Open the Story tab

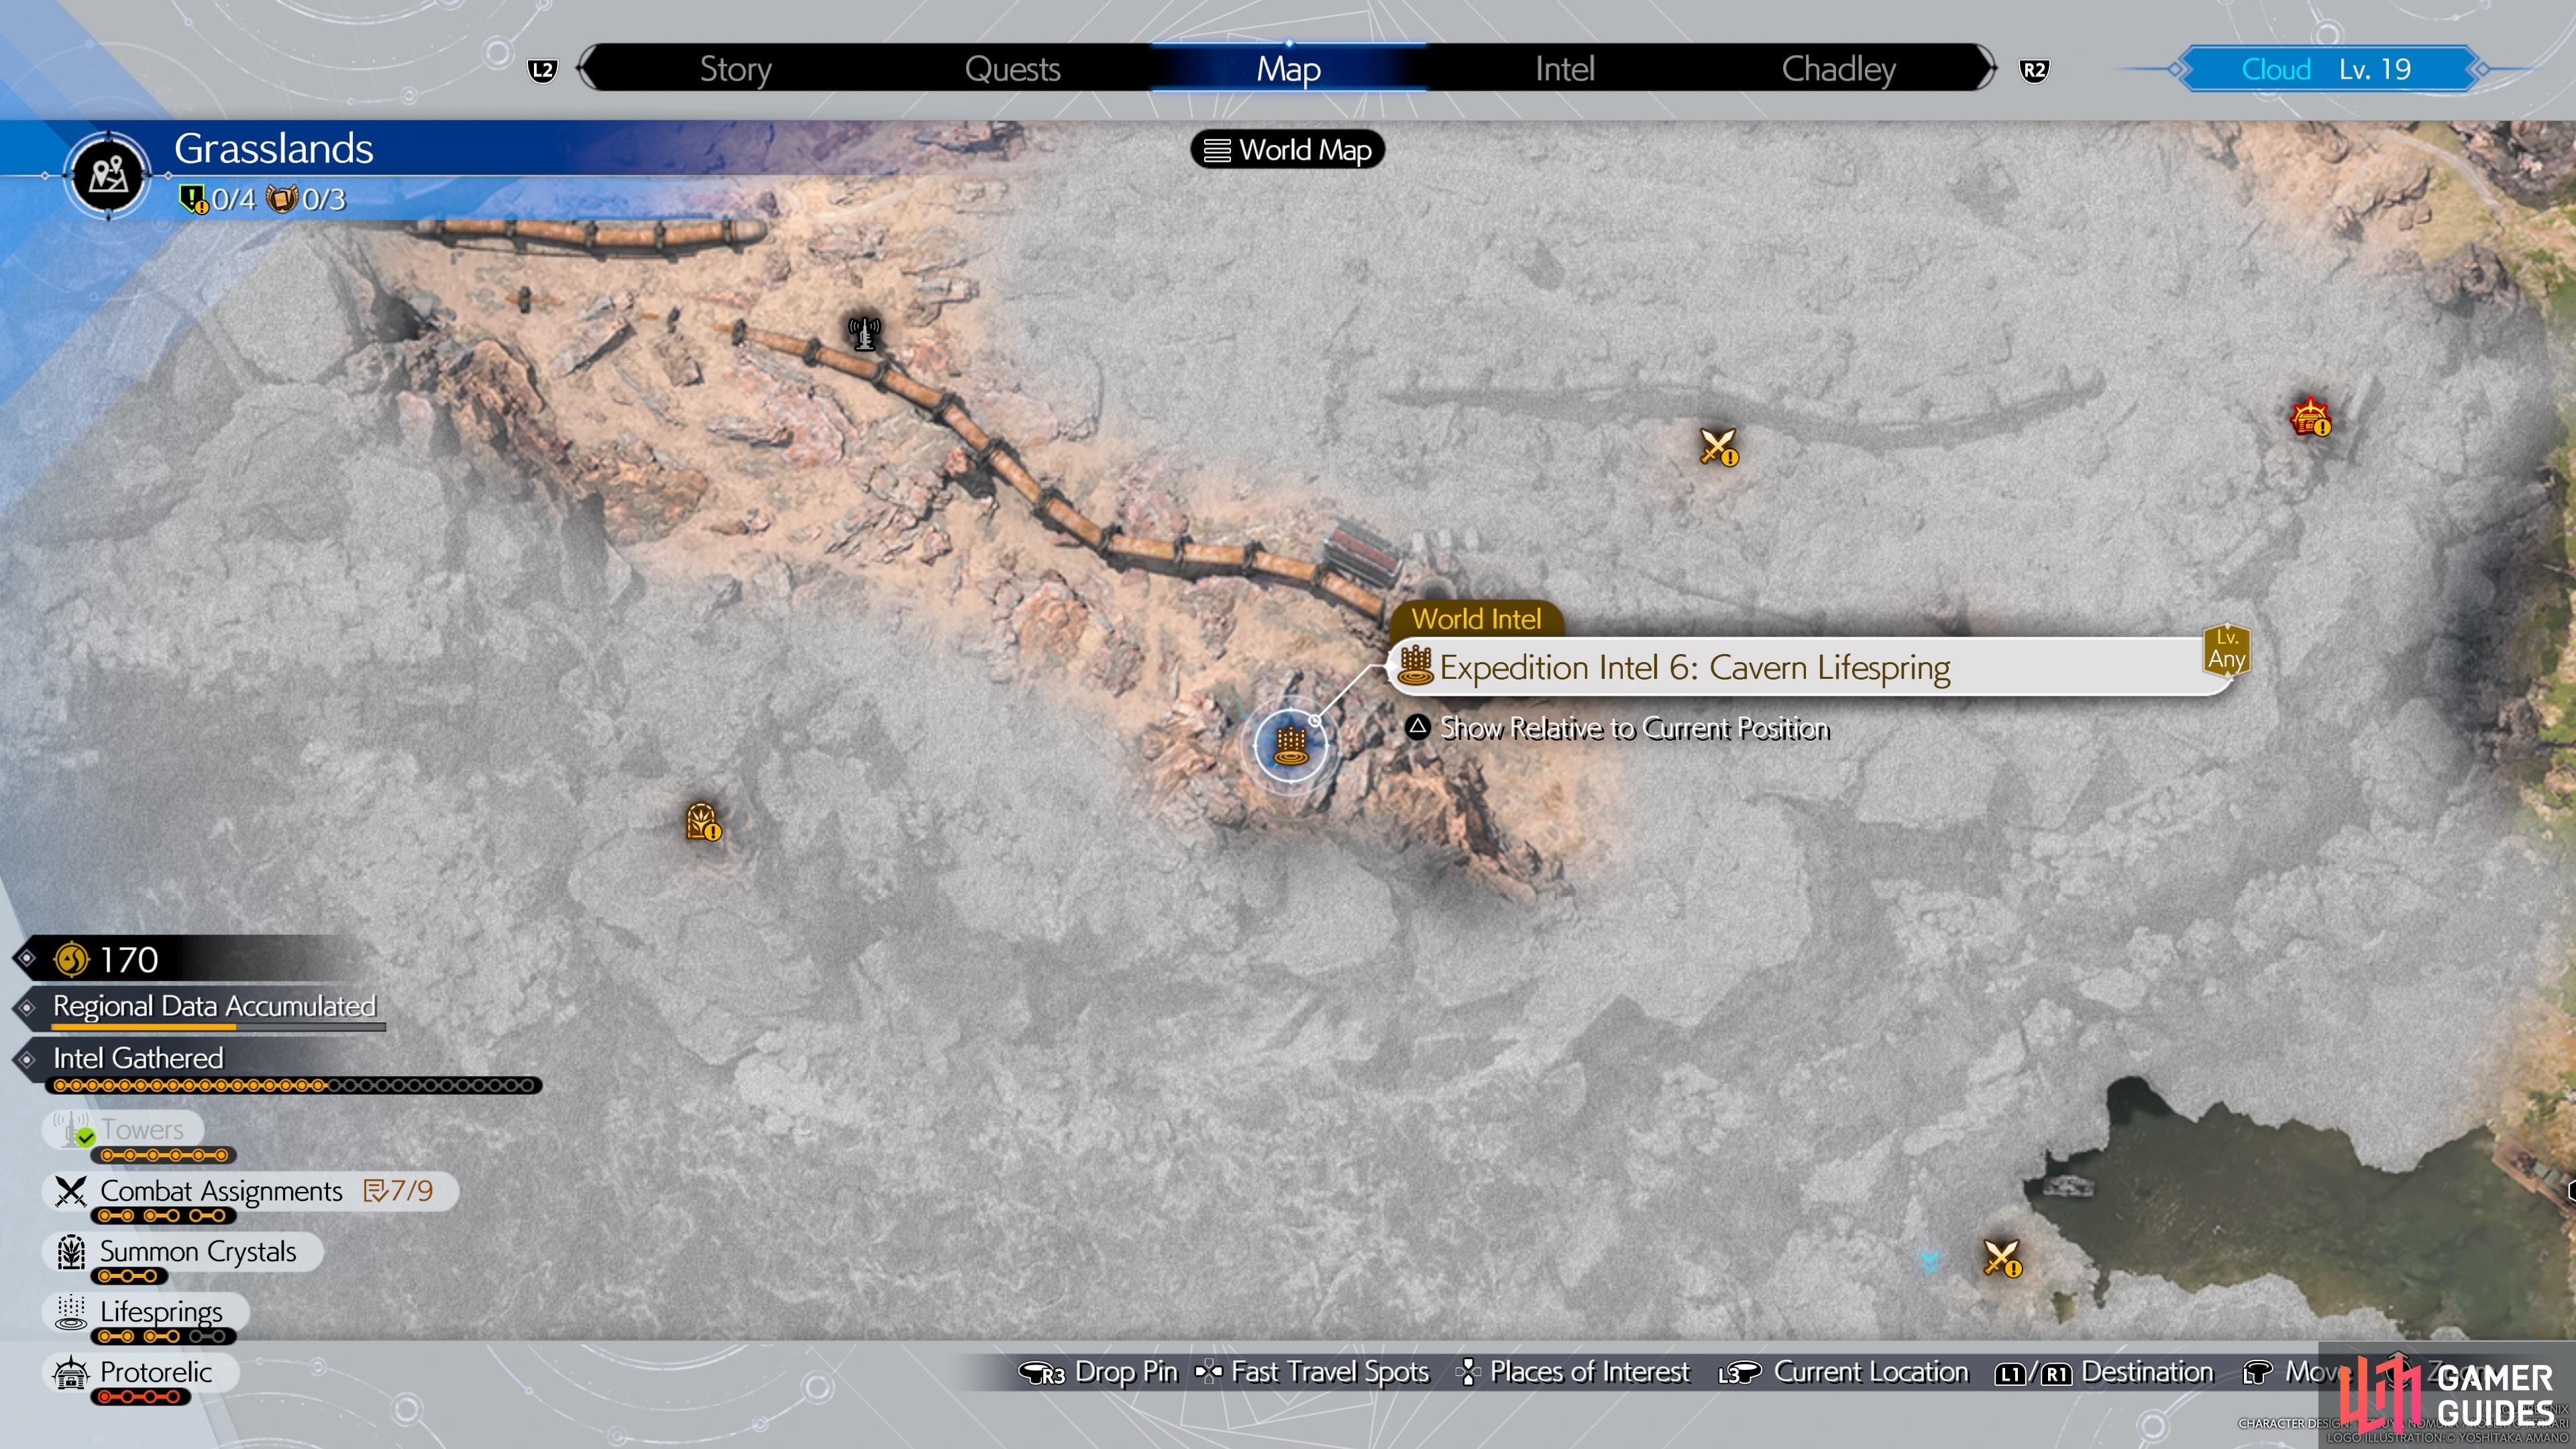(x=735, y=69)
